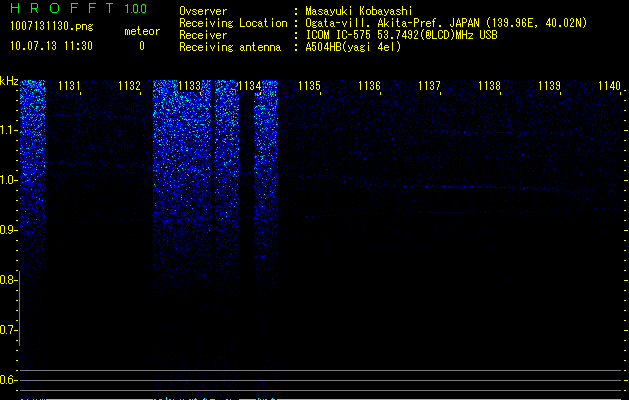This screenshot has height=400, width=629.
Task: Click the kHz axis unit label
Action: [9, 81]
